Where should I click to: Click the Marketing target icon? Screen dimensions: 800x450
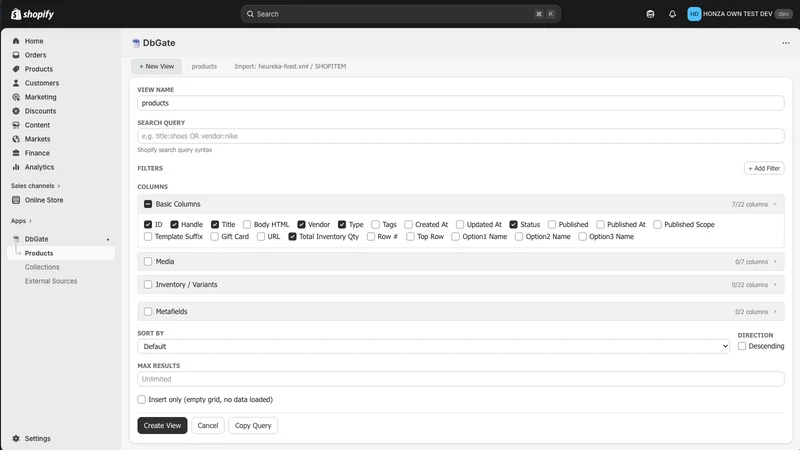point(16,97)
